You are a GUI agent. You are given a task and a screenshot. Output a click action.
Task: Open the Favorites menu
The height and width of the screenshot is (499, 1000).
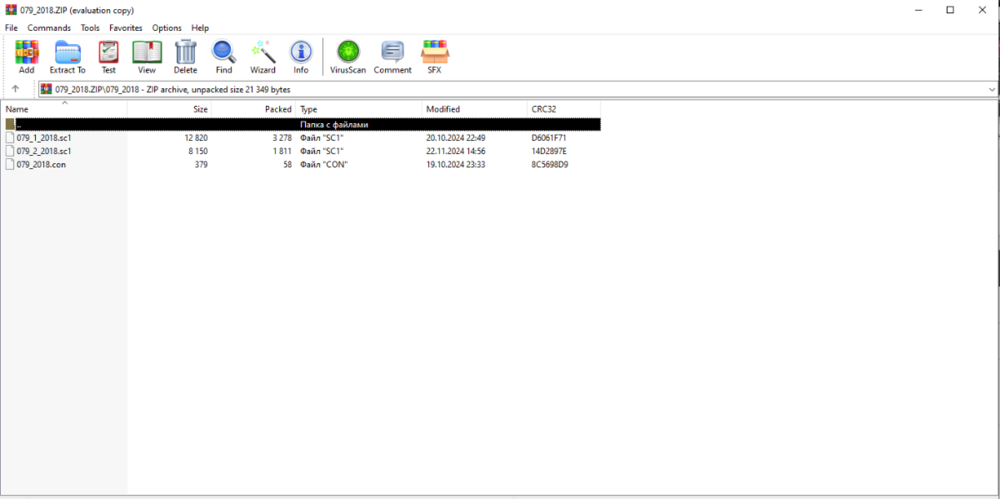click(x=126, y=28)
